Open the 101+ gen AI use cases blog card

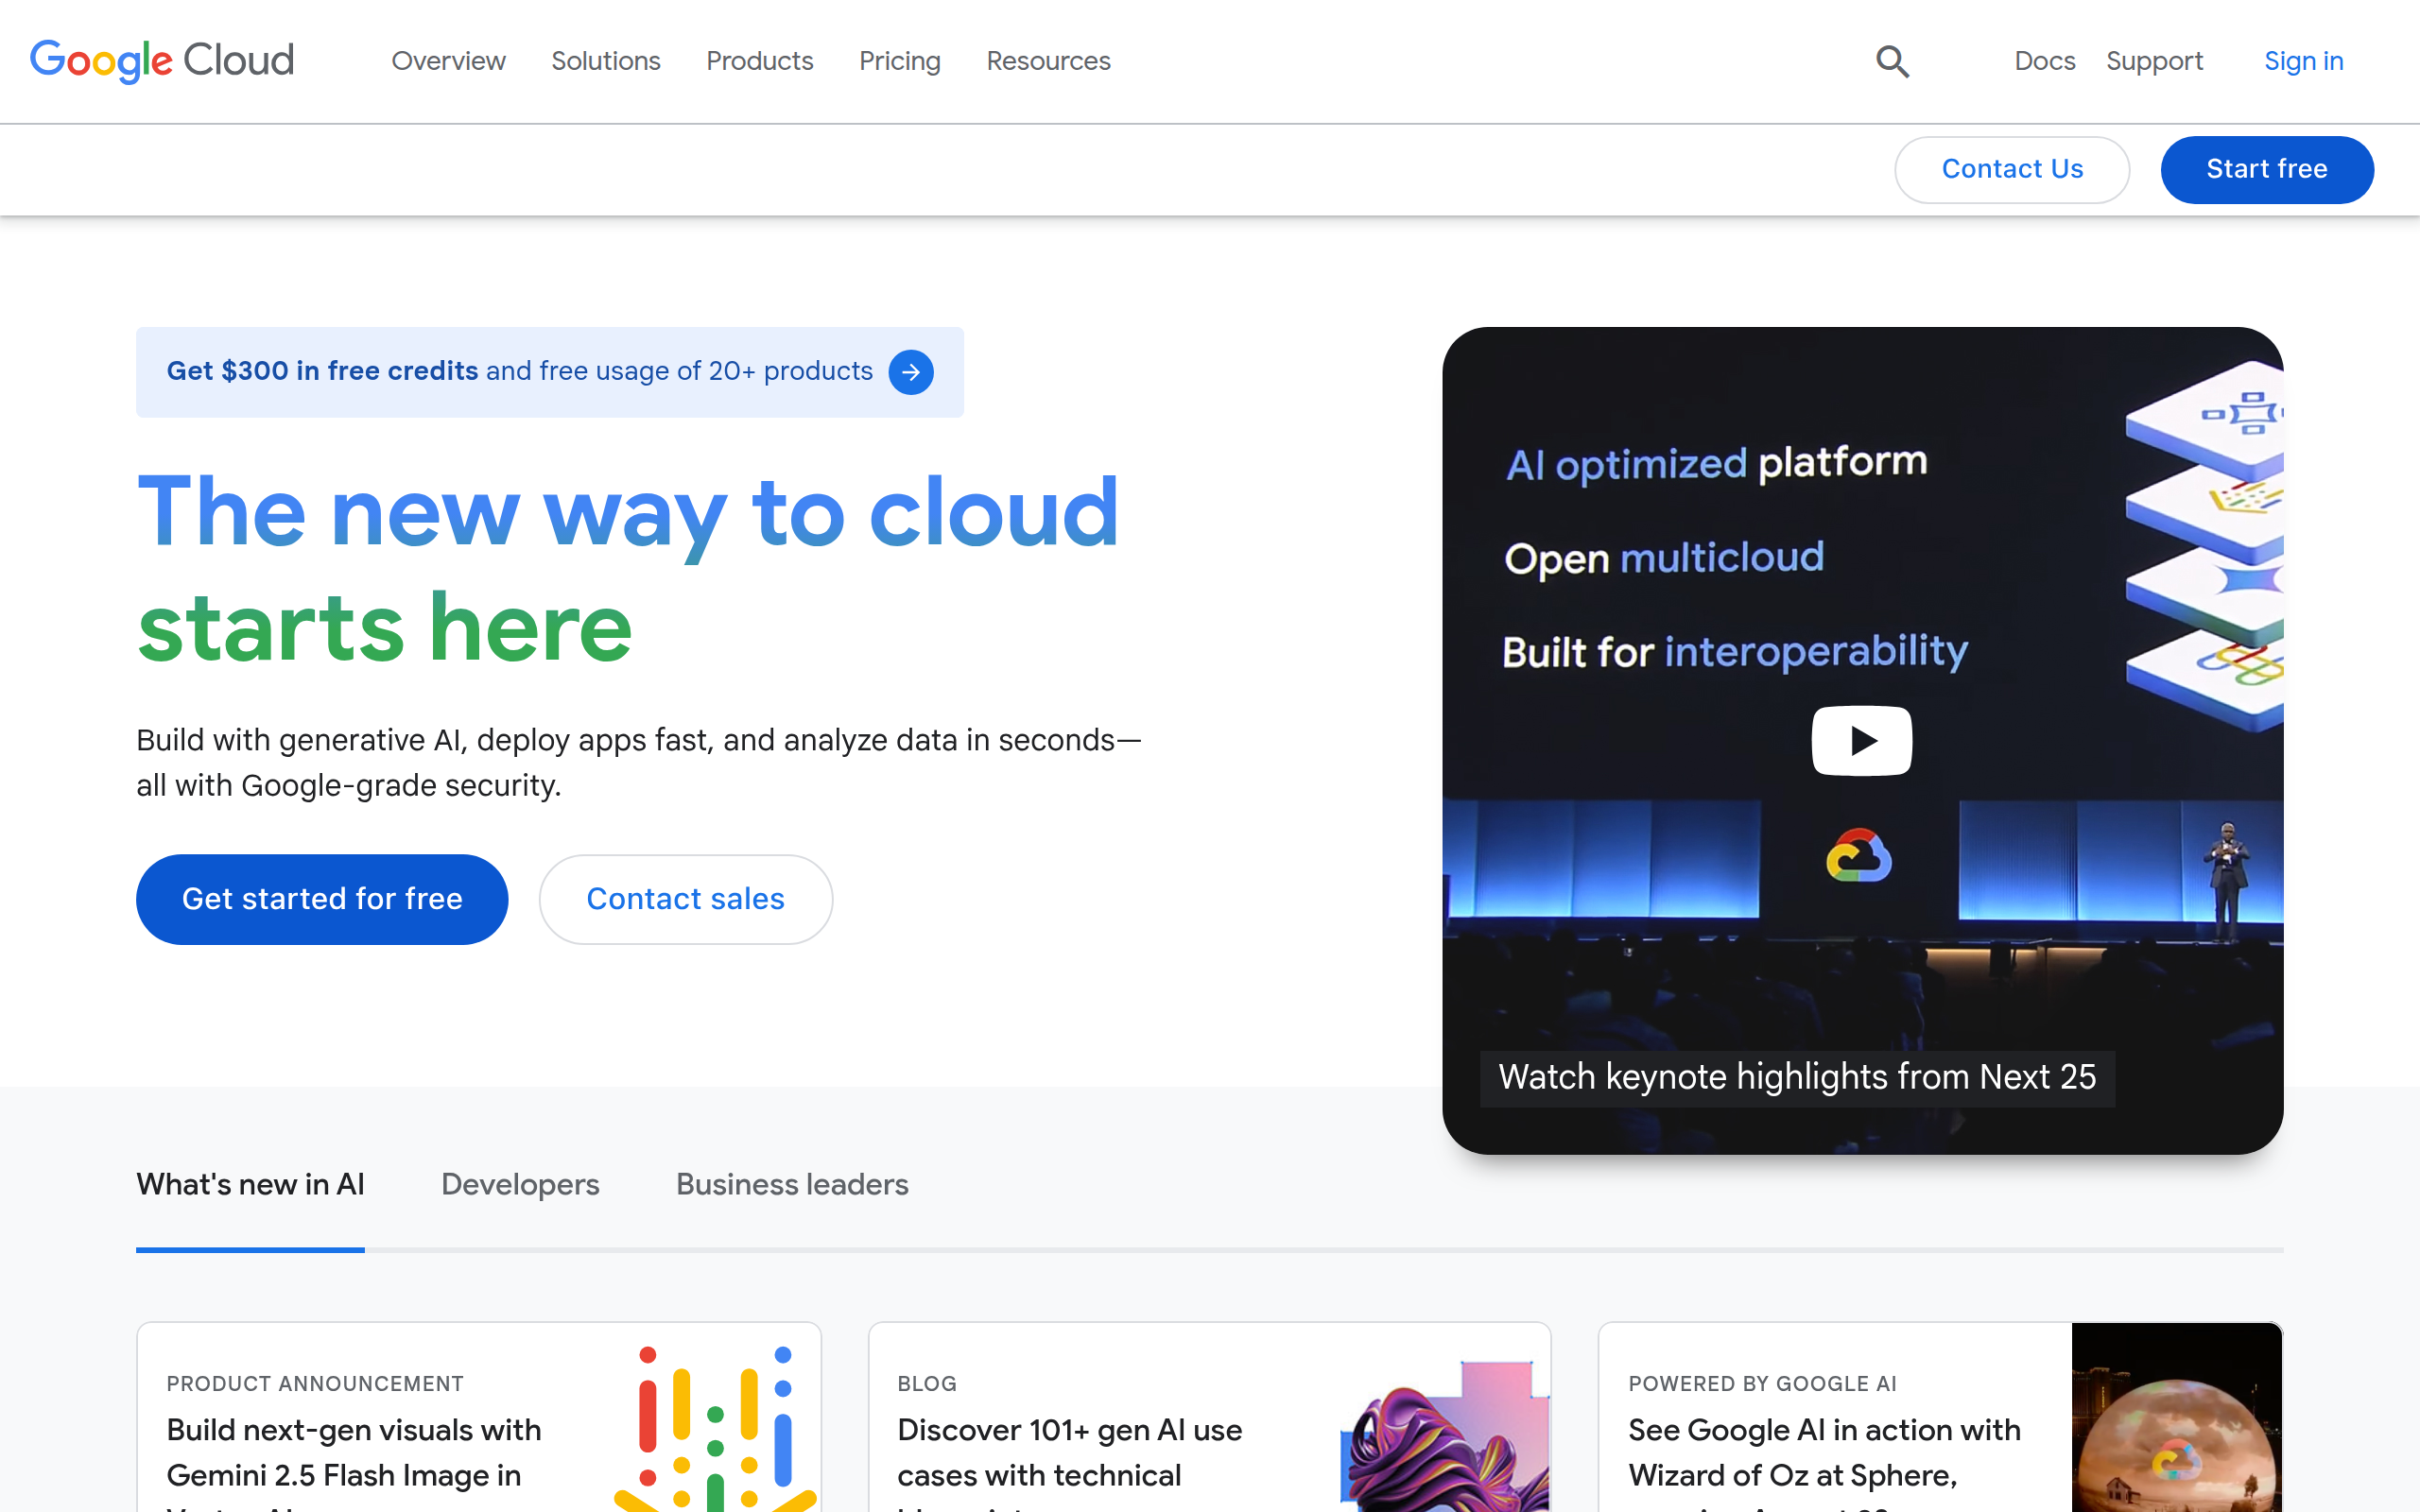(1210, 1417)
